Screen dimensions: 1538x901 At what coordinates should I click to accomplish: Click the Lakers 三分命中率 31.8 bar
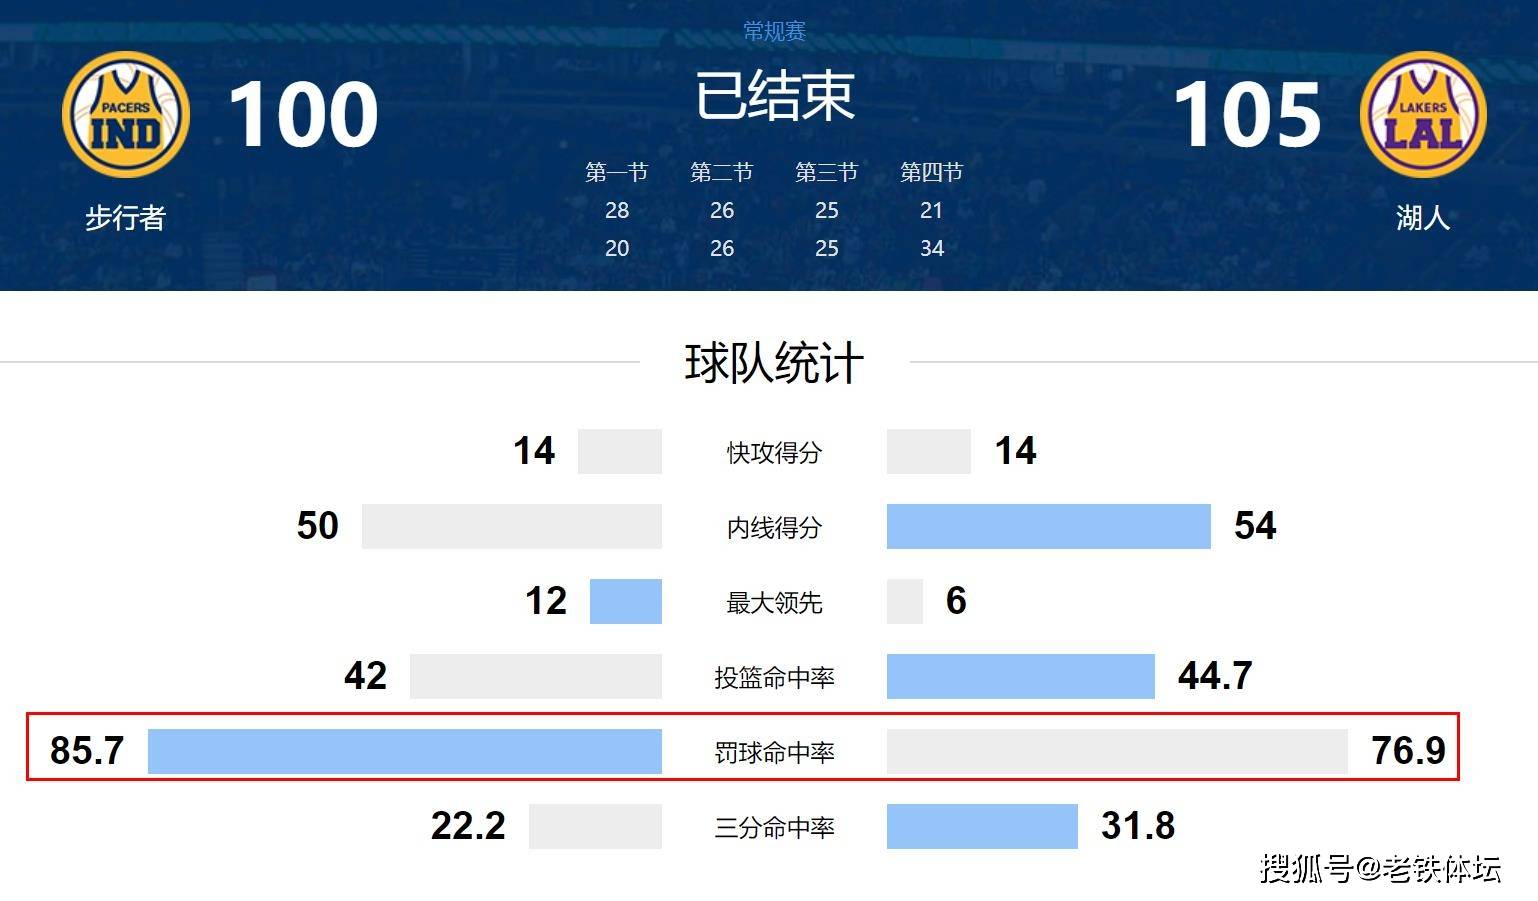[x=982, y=826]
